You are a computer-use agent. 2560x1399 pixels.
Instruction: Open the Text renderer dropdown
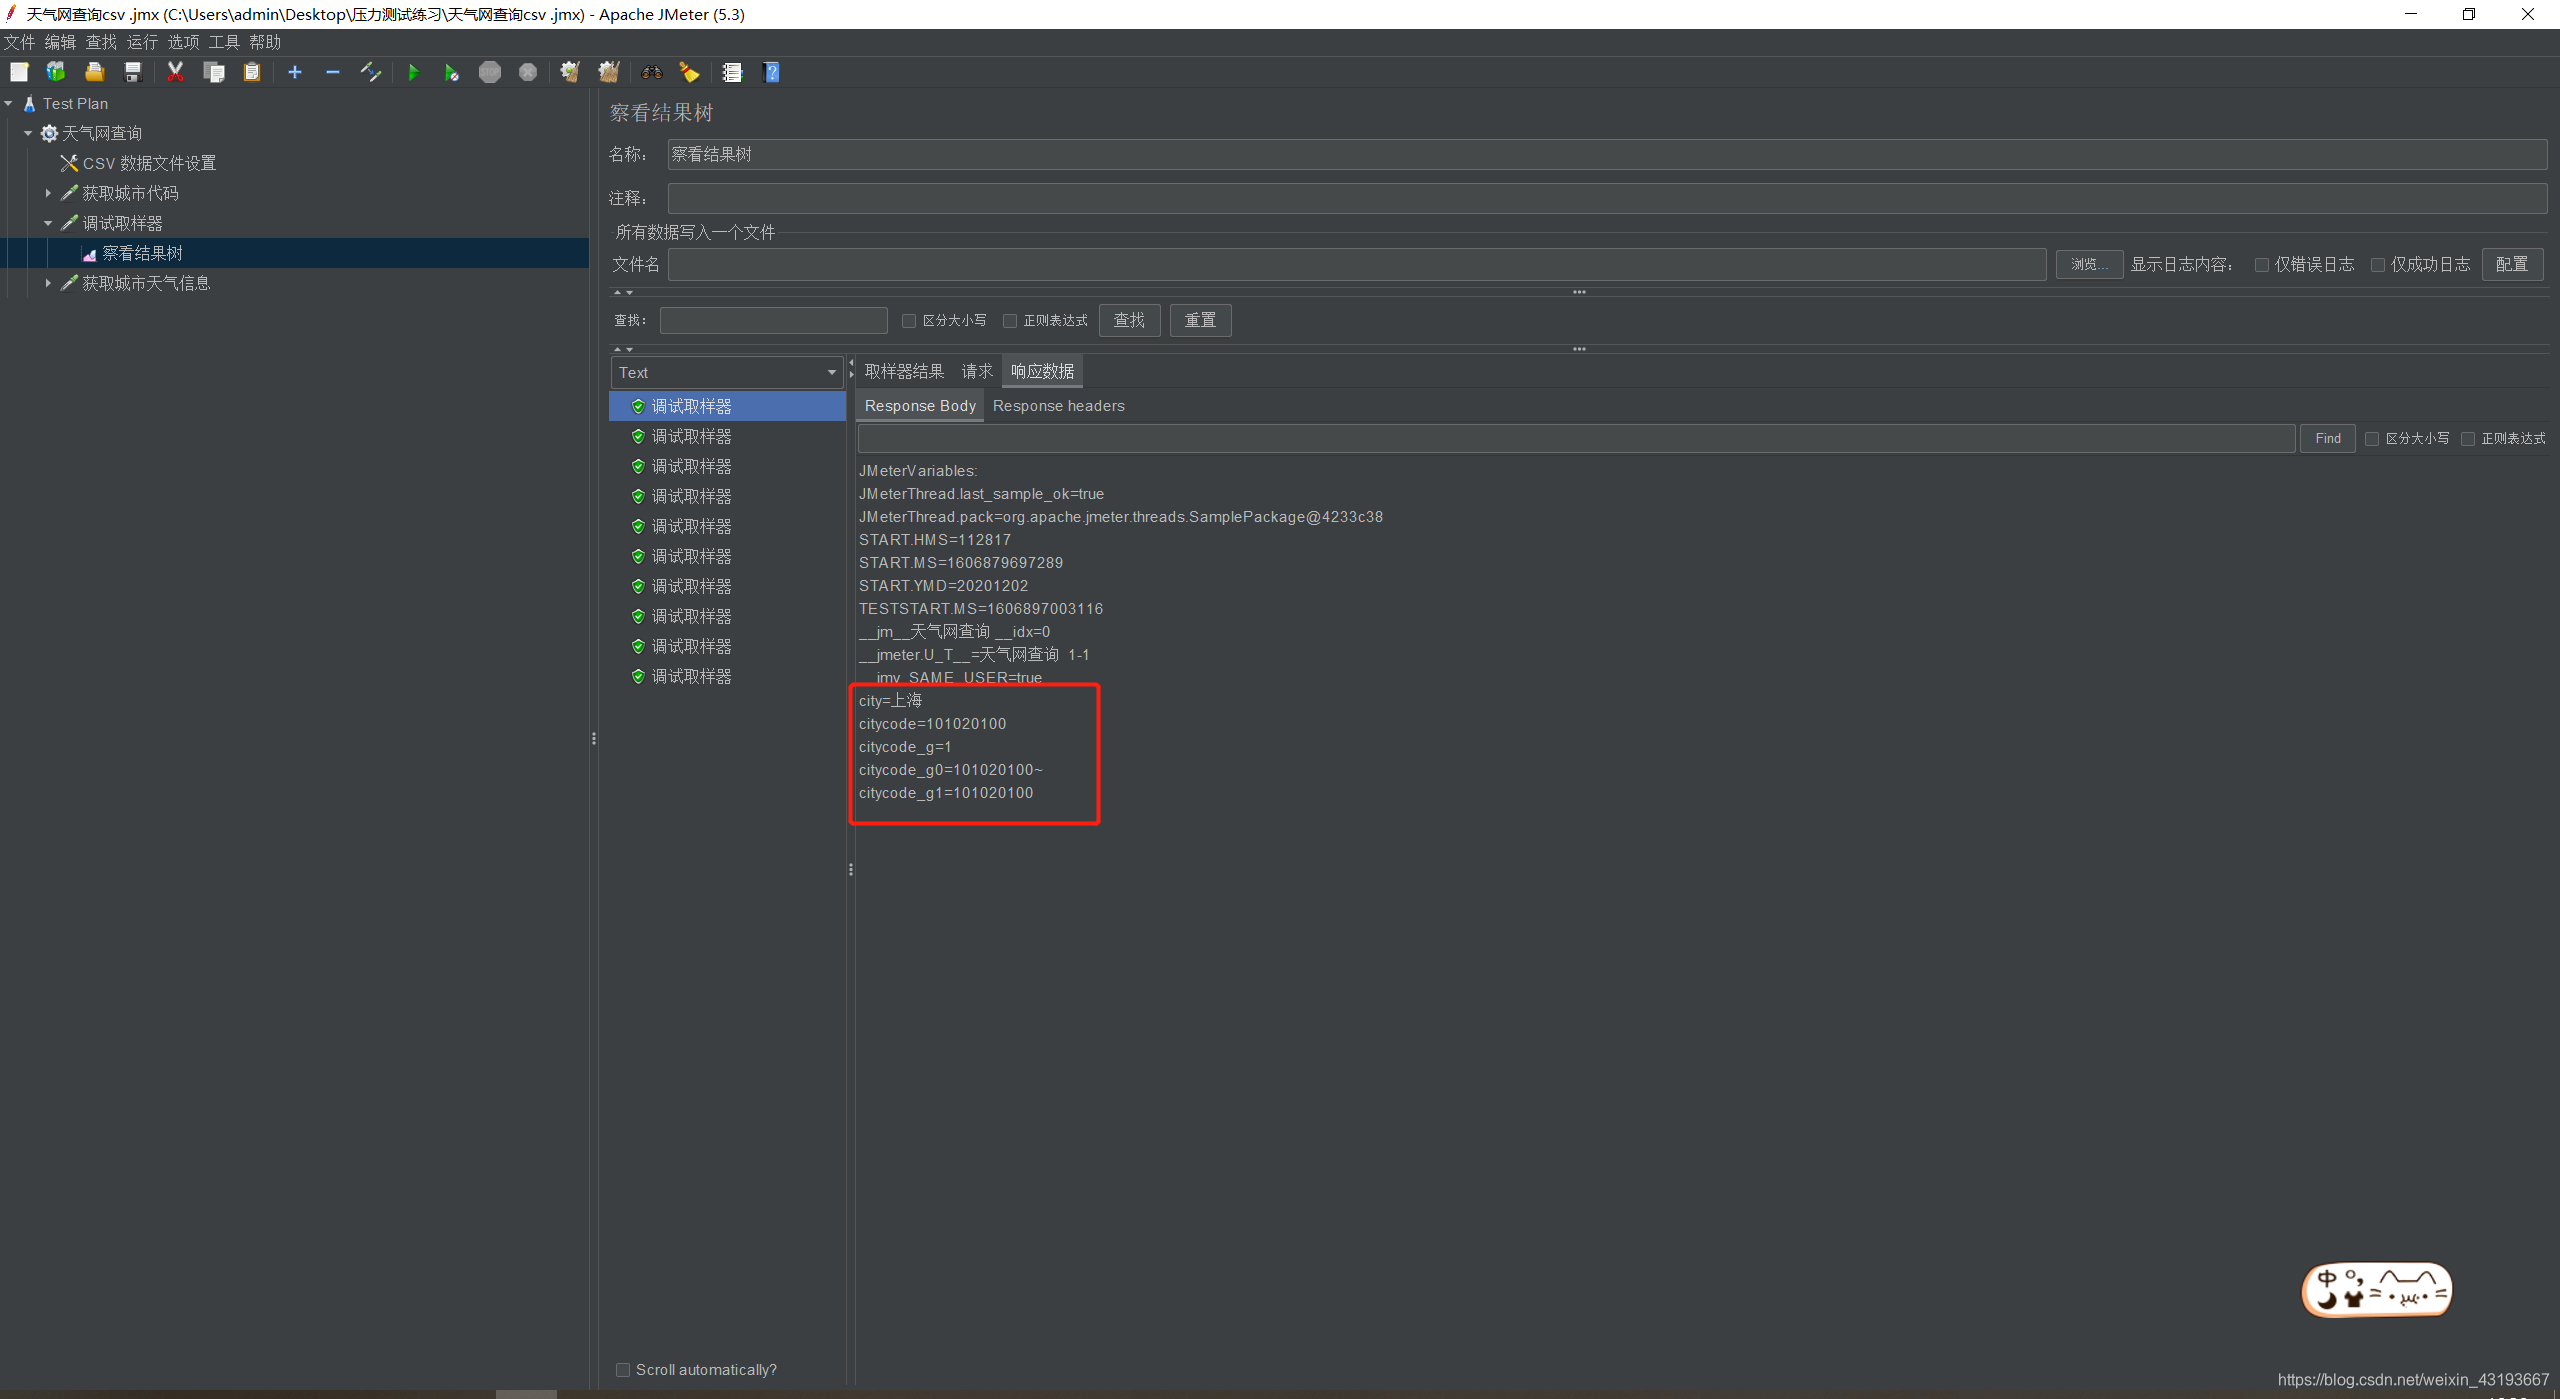[727, 372]
